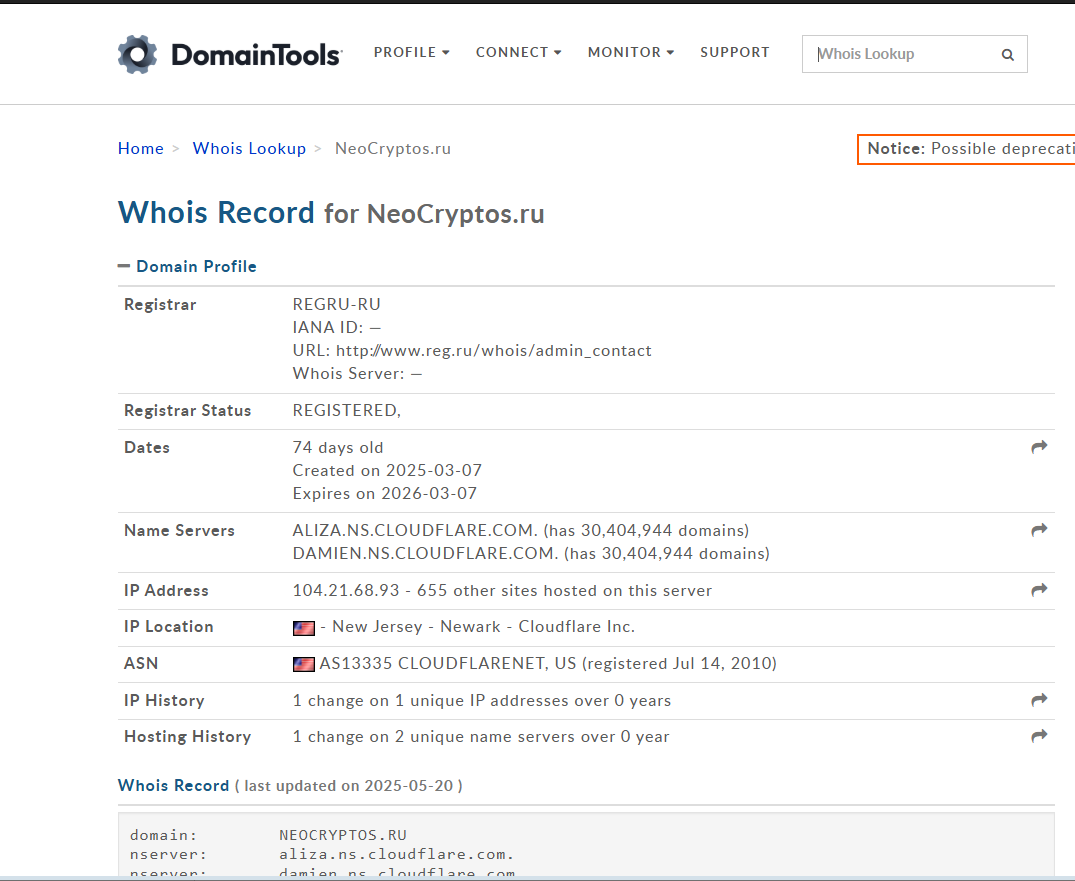The width and height of the screenshot is (1075, 881).
Task: Click the REGRU-RU registrar value
Action: click(x=337, y=304)
